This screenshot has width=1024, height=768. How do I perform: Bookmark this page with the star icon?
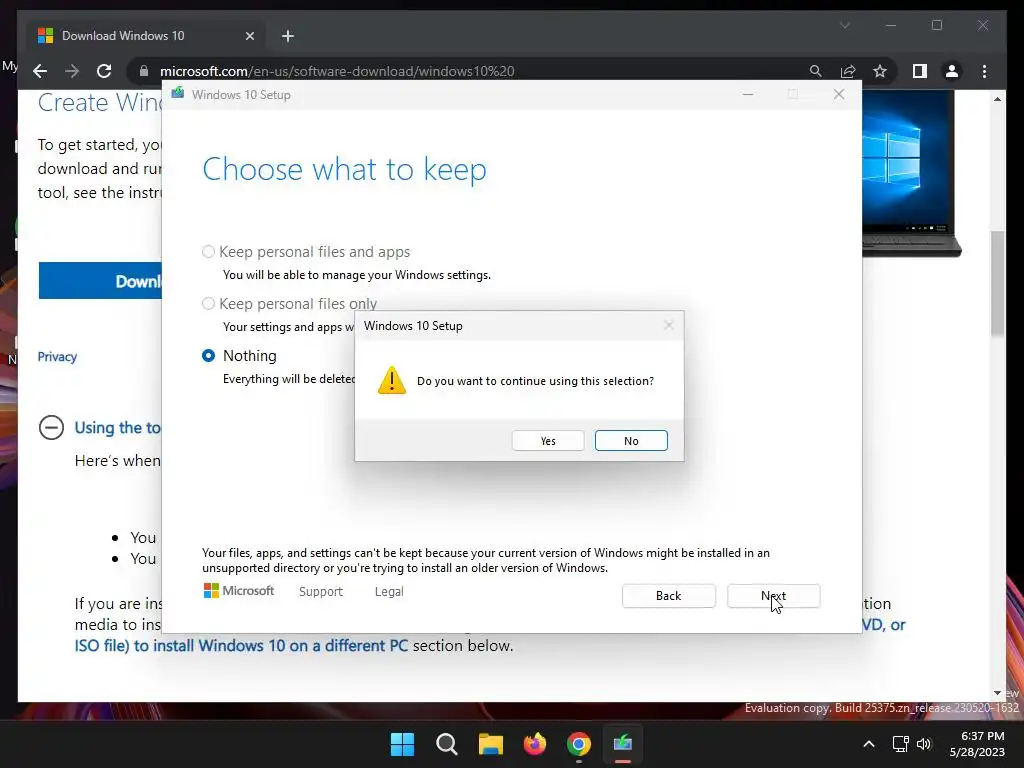click(880, 71)
